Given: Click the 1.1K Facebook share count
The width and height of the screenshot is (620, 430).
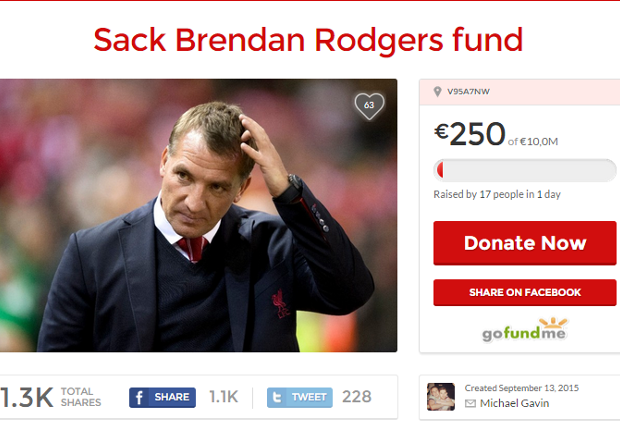Looking at the screenshot, I should point(223,397).
